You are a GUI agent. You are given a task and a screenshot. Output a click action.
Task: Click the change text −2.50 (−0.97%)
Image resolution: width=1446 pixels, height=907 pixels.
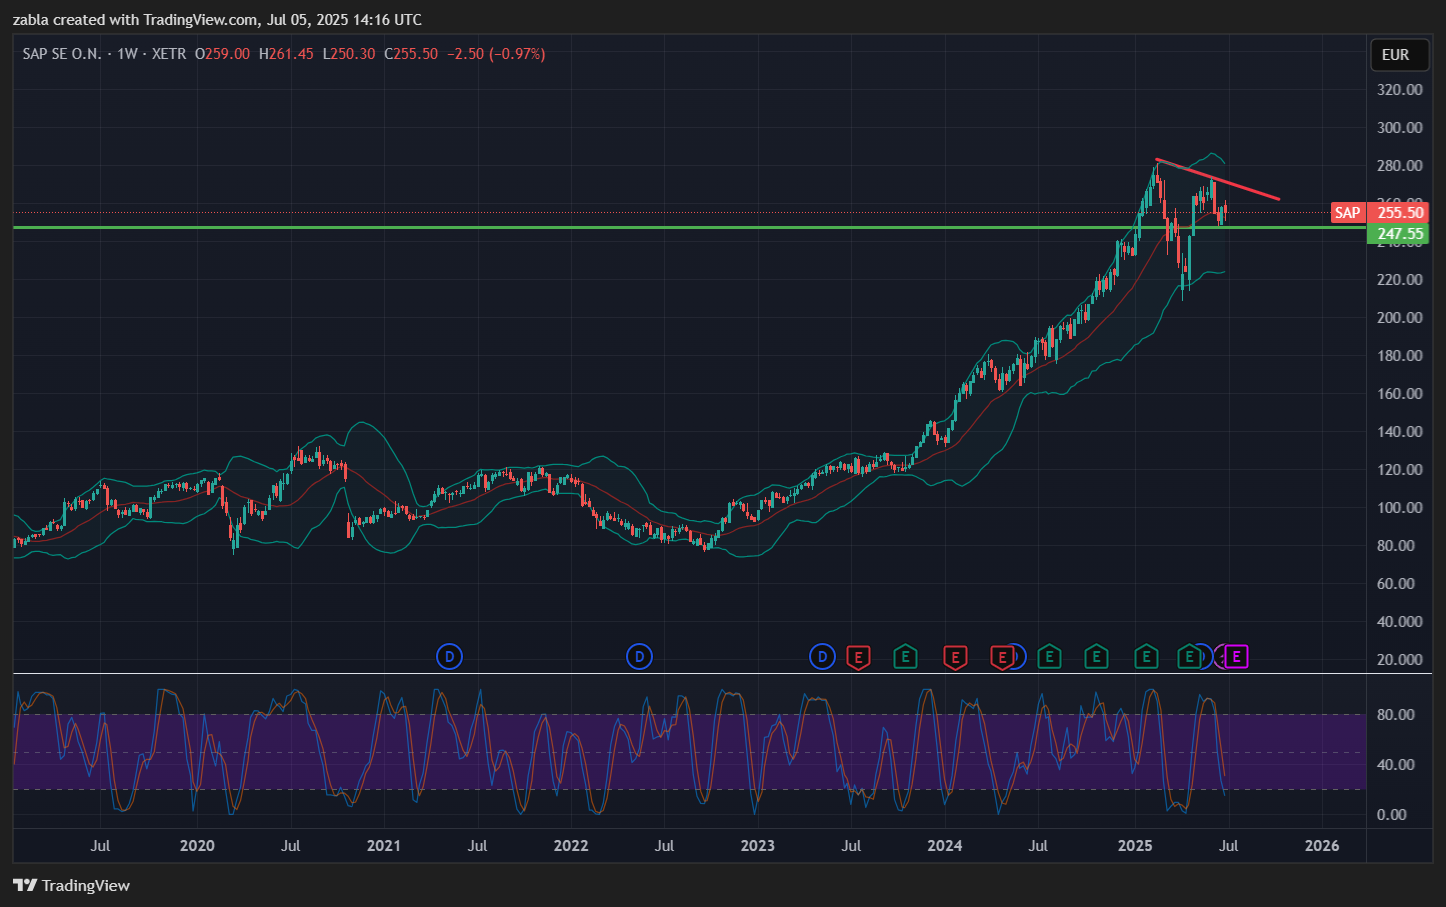pyautogui.click(x=496, y=54)
